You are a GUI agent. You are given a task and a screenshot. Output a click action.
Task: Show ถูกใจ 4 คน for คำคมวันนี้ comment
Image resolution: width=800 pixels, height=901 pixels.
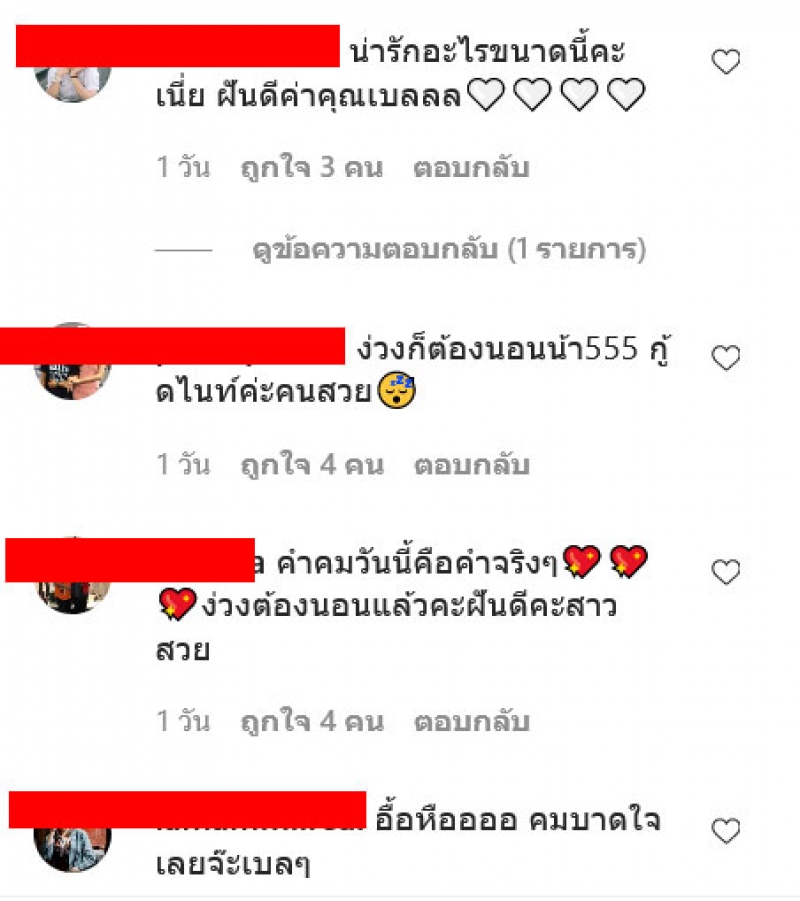pos(311,721)
